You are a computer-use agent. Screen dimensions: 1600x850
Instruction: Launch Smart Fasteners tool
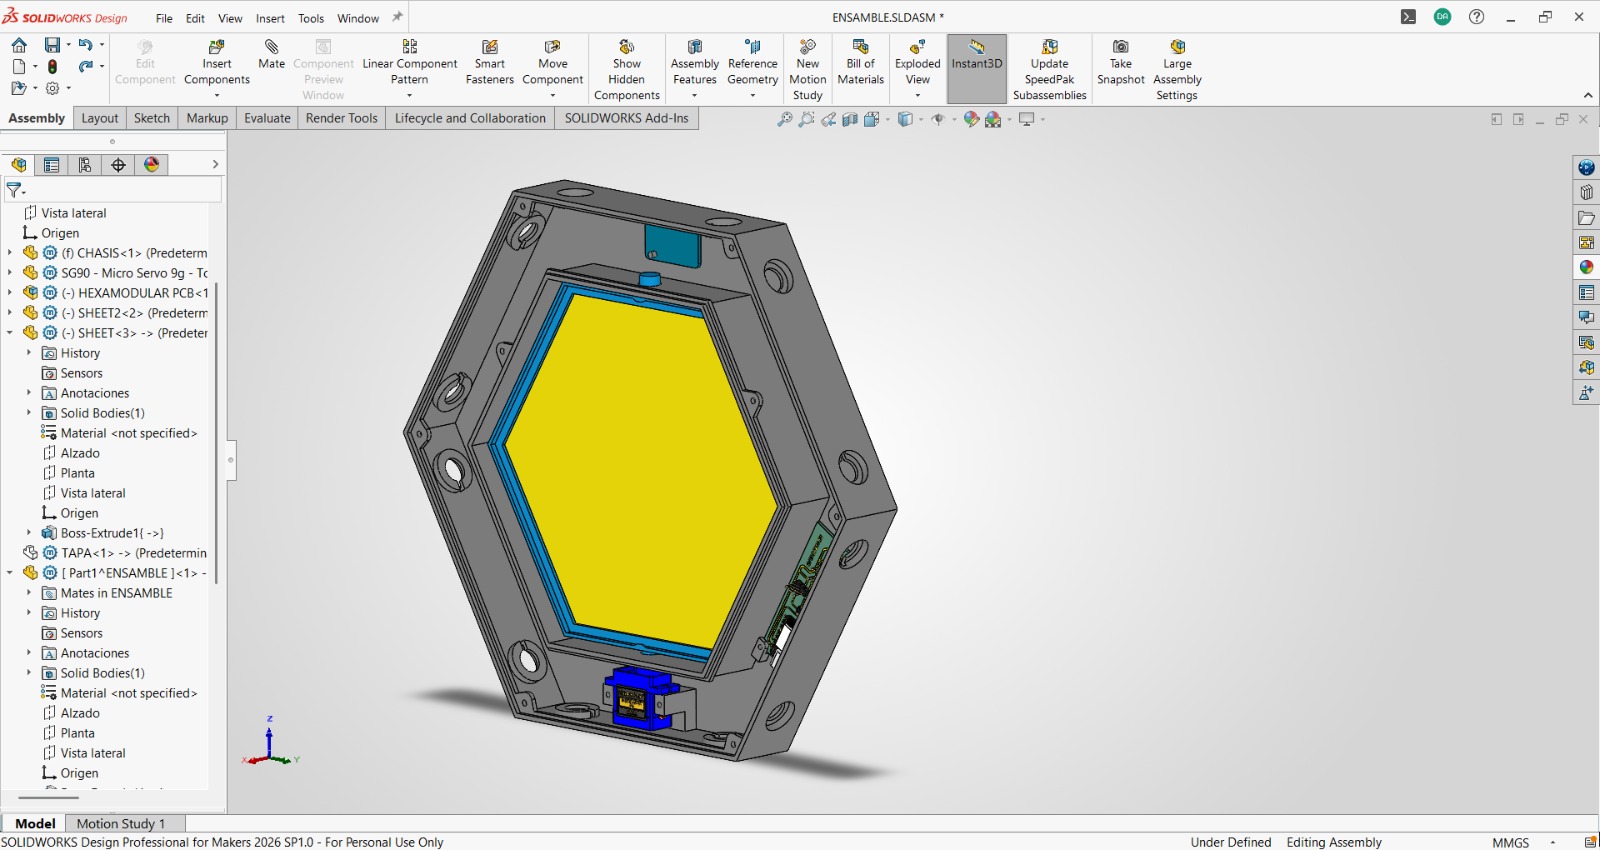[x=489, y=62]
